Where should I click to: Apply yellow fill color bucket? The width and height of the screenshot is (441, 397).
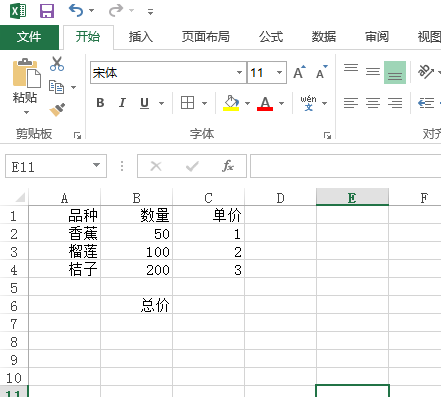[x=231, y=103]
